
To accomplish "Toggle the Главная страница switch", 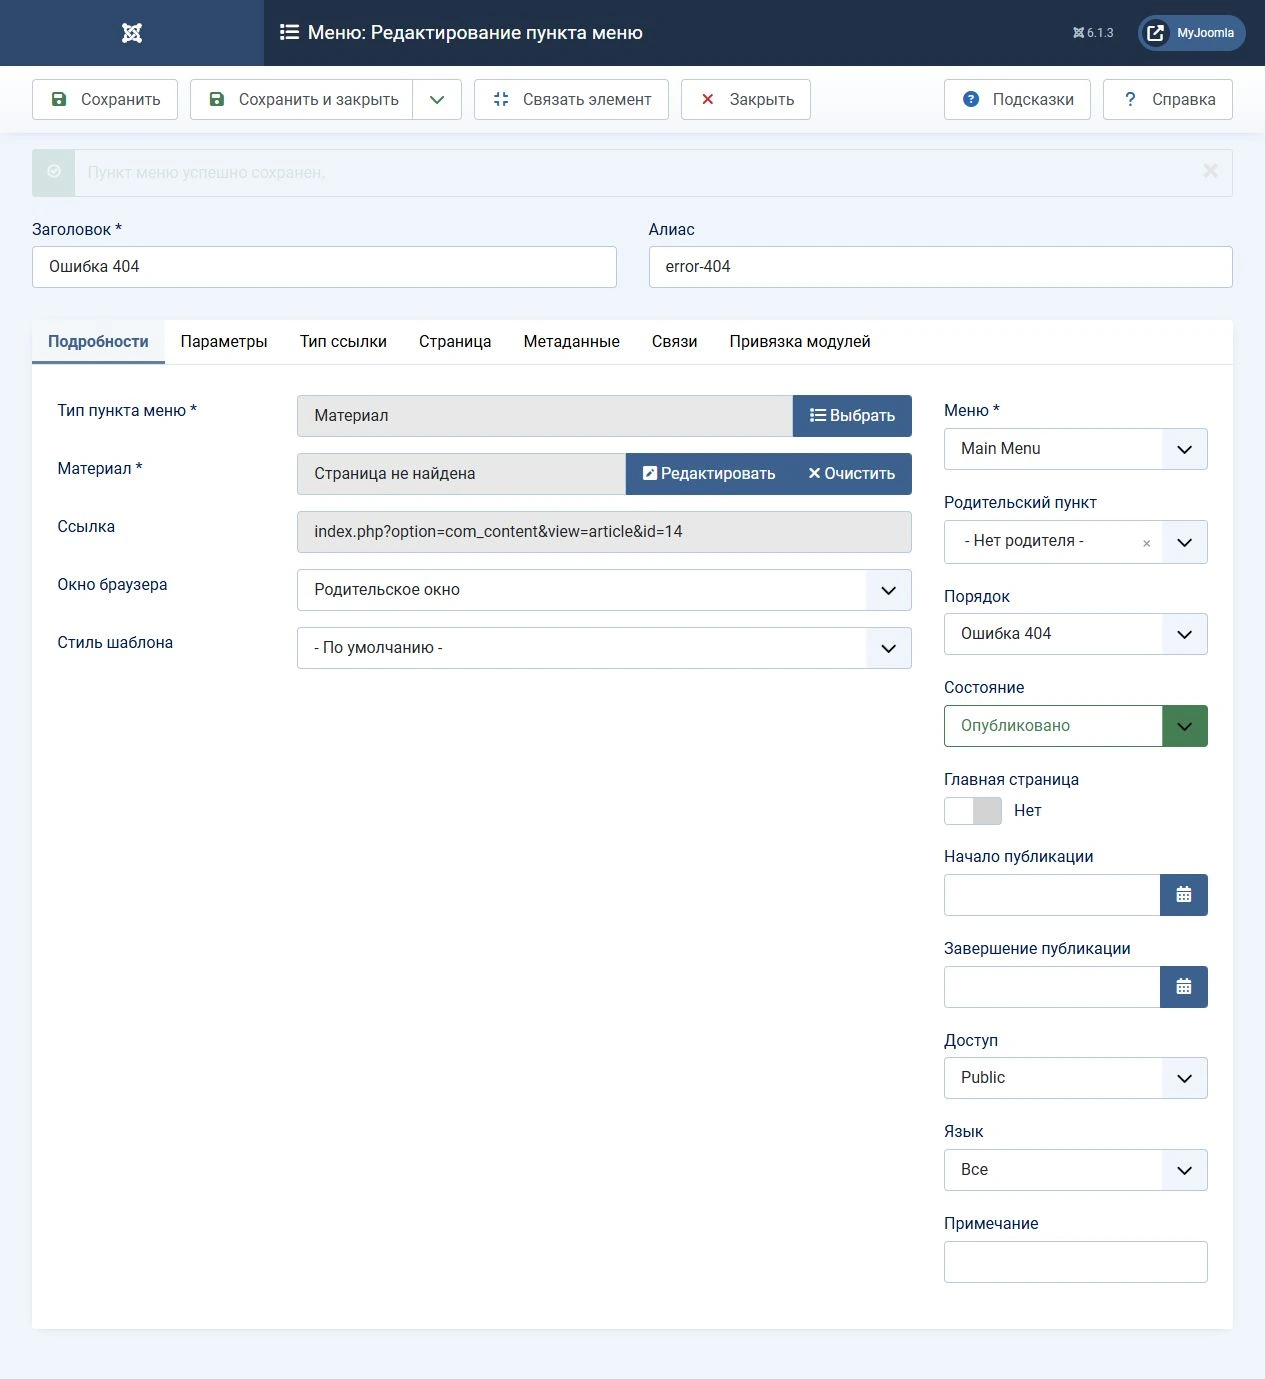I will 973,811.
